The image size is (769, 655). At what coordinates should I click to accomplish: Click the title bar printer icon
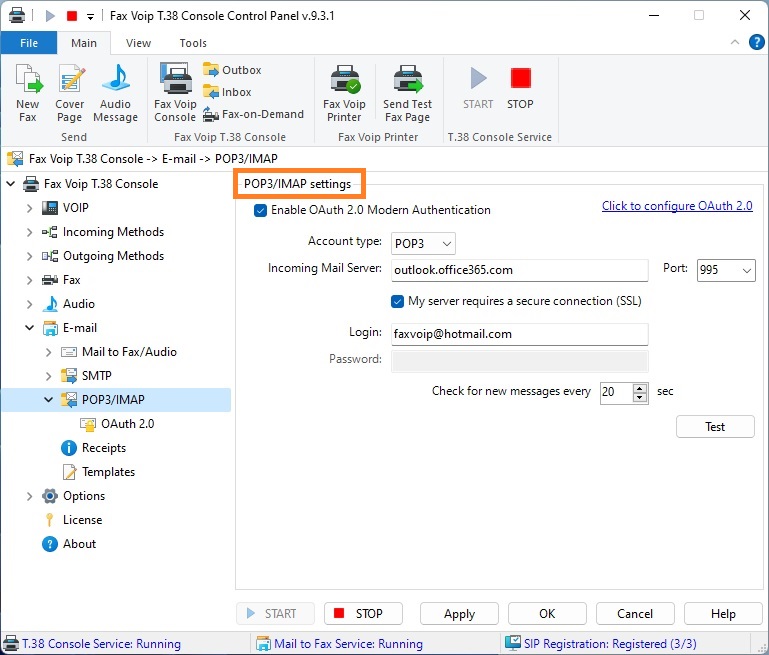[x=17, y=16]
